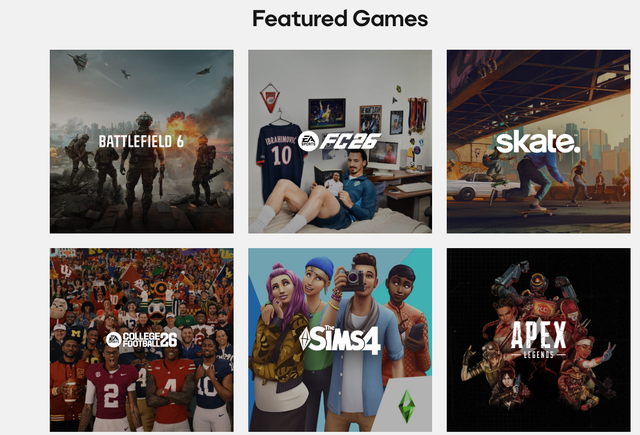Viewport: 640px width, 435px height.
Task: Click the Battlefield 6 title text
Action: pos(141,142)
